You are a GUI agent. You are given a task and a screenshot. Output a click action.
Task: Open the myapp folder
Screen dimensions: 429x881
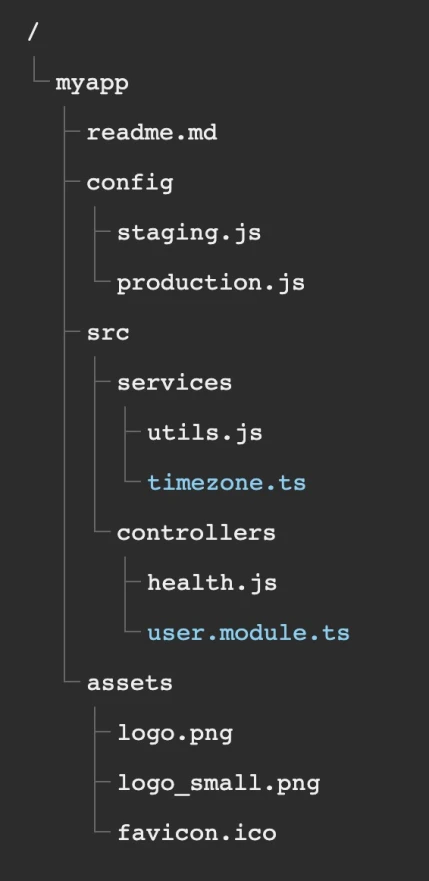coord(92,84)
